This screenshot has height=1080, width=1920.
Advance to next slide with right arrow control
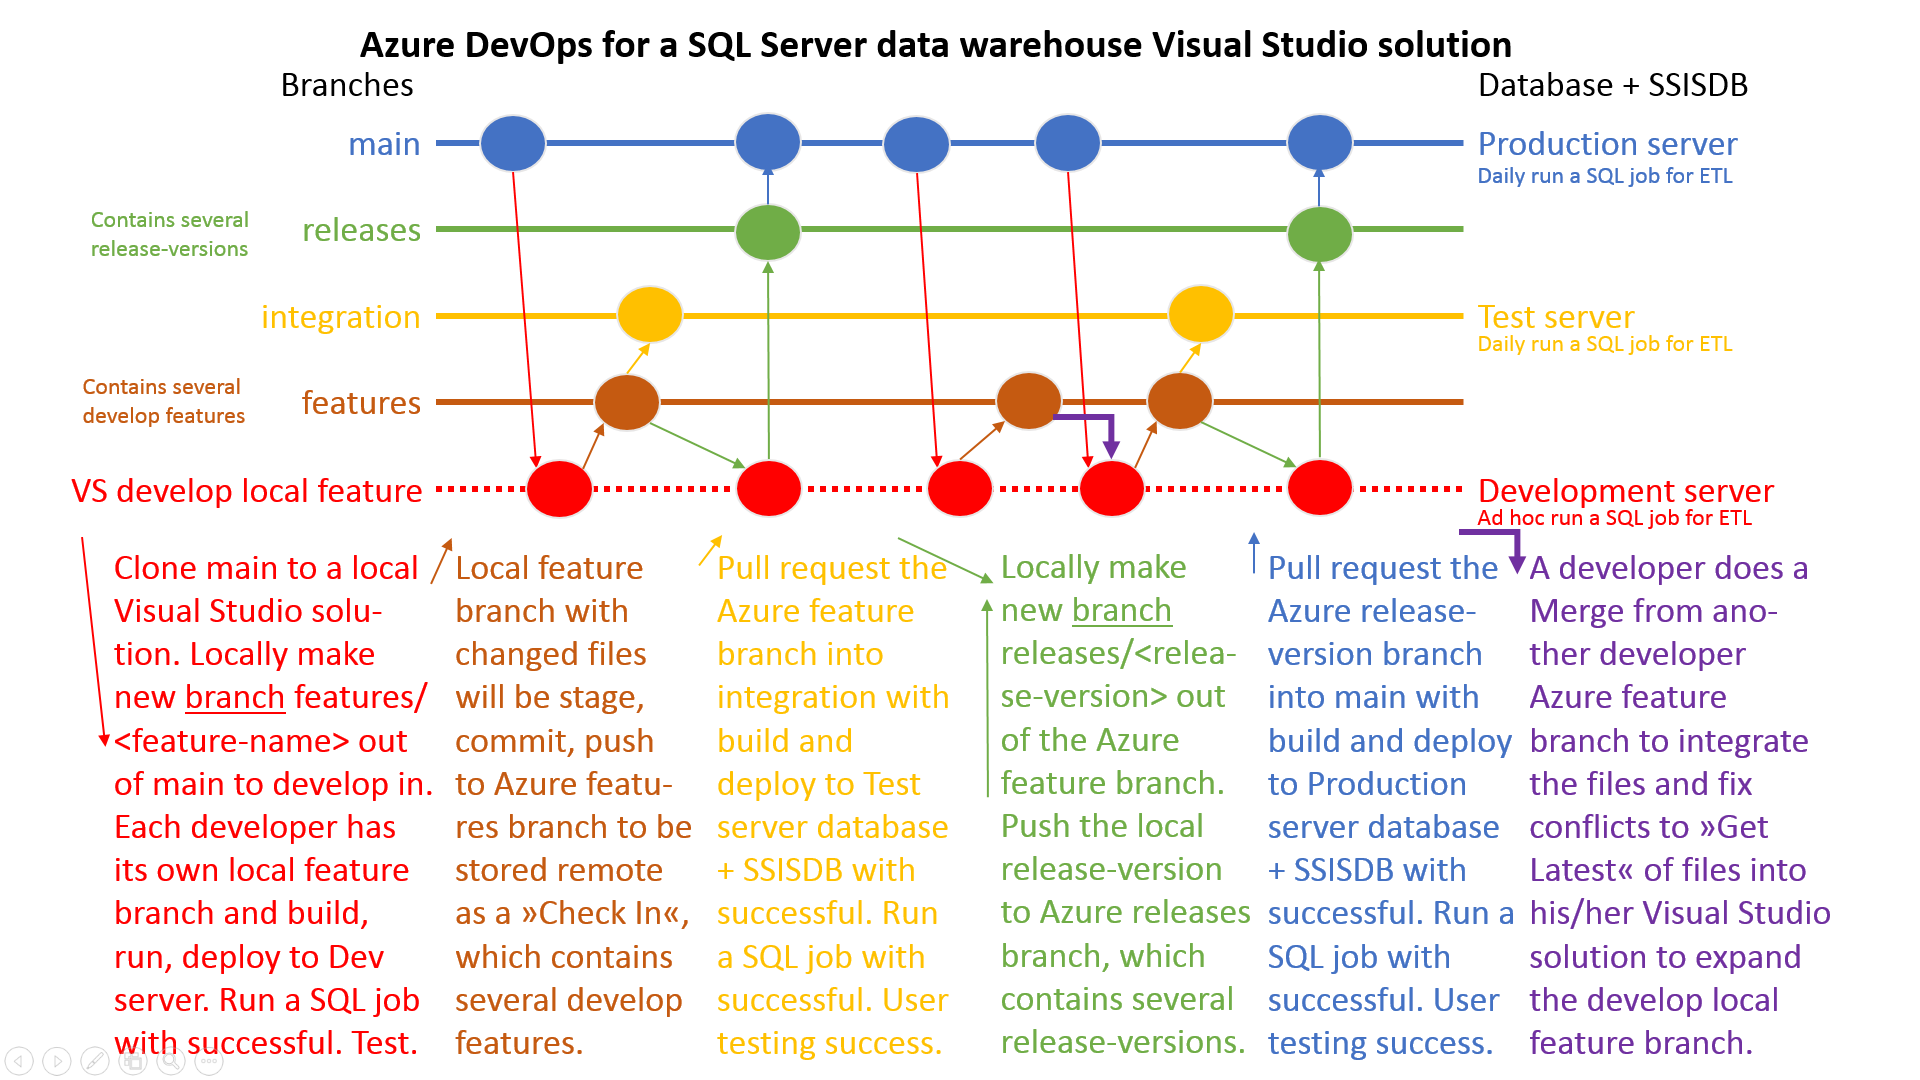point(57,1061)
